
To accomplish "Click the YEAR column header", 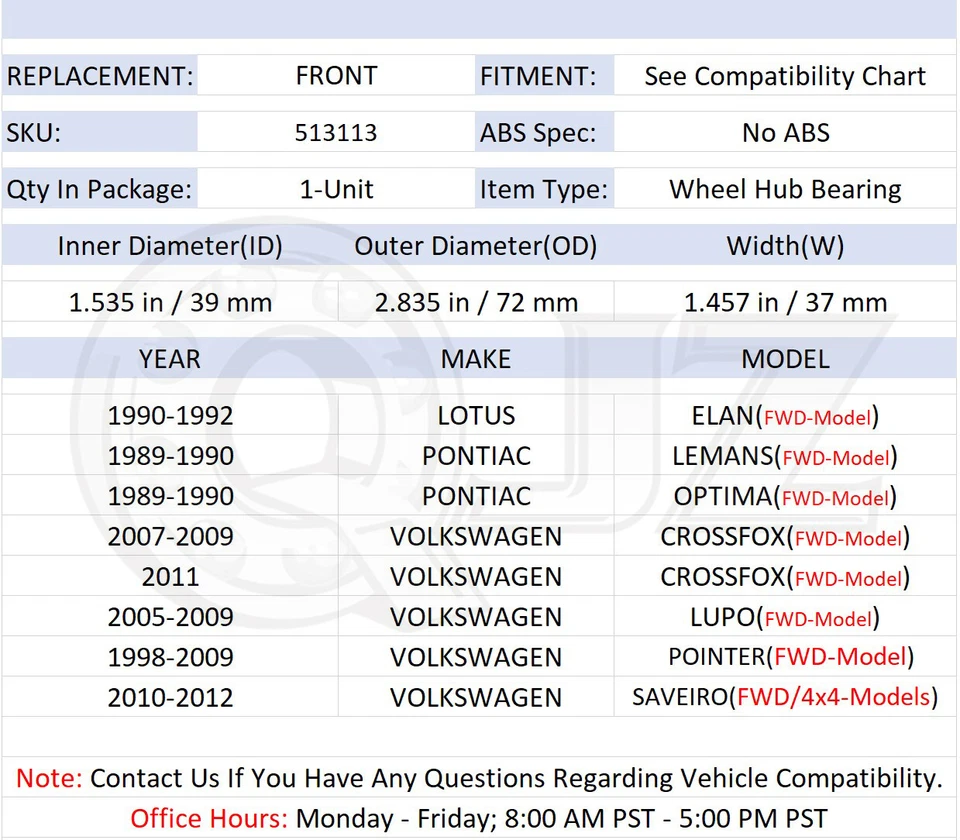I will (x=170, y=359).
